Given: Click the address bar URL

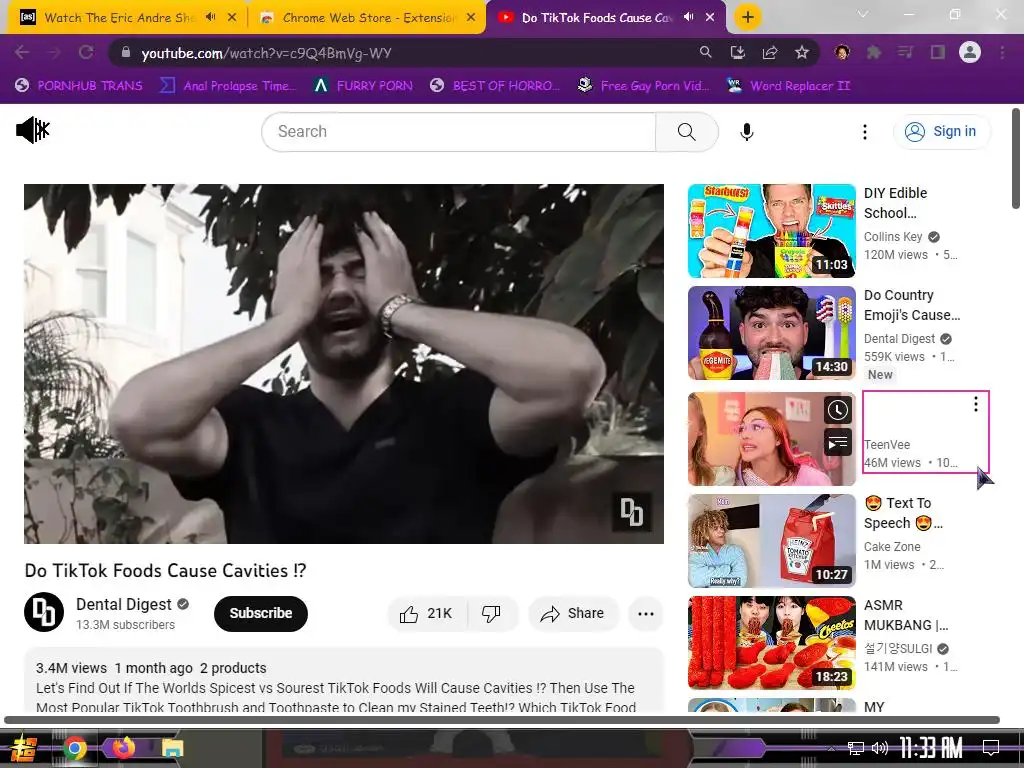Looking at the screenshot, I should pos(266,53).
